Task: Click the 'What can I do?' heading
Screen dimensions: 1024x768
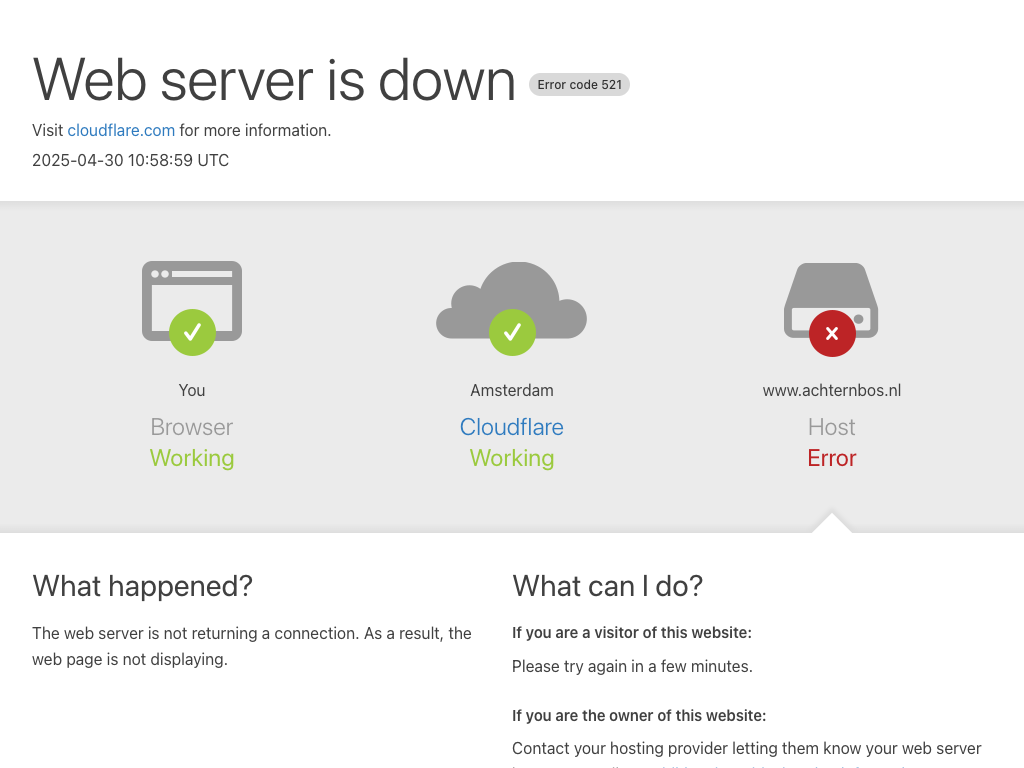Action: point(607,586)
